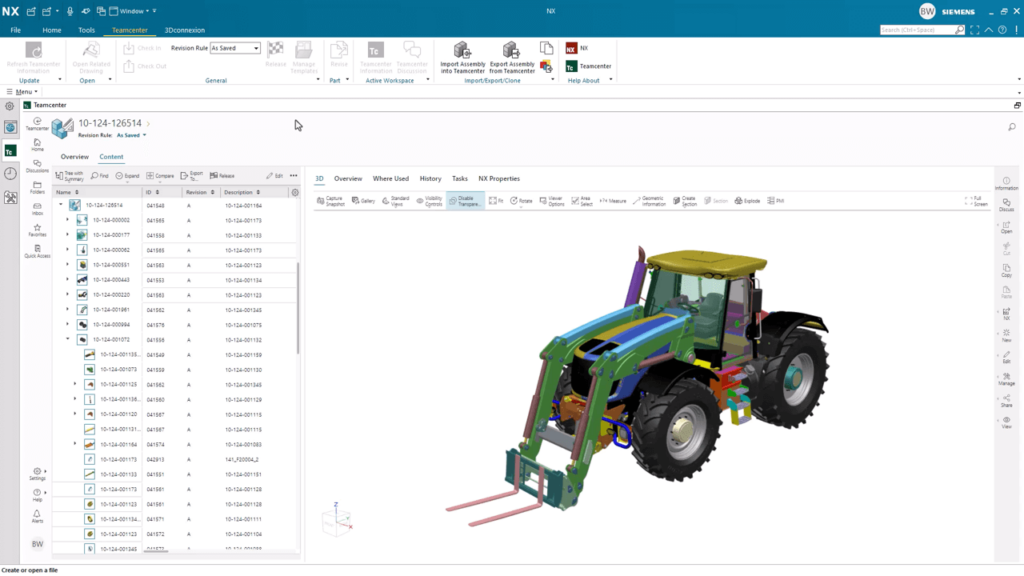The width and height of the screenshot is (1024, 576).
Task: Select the Capture Snapshot tool
Action: (331, 200)
